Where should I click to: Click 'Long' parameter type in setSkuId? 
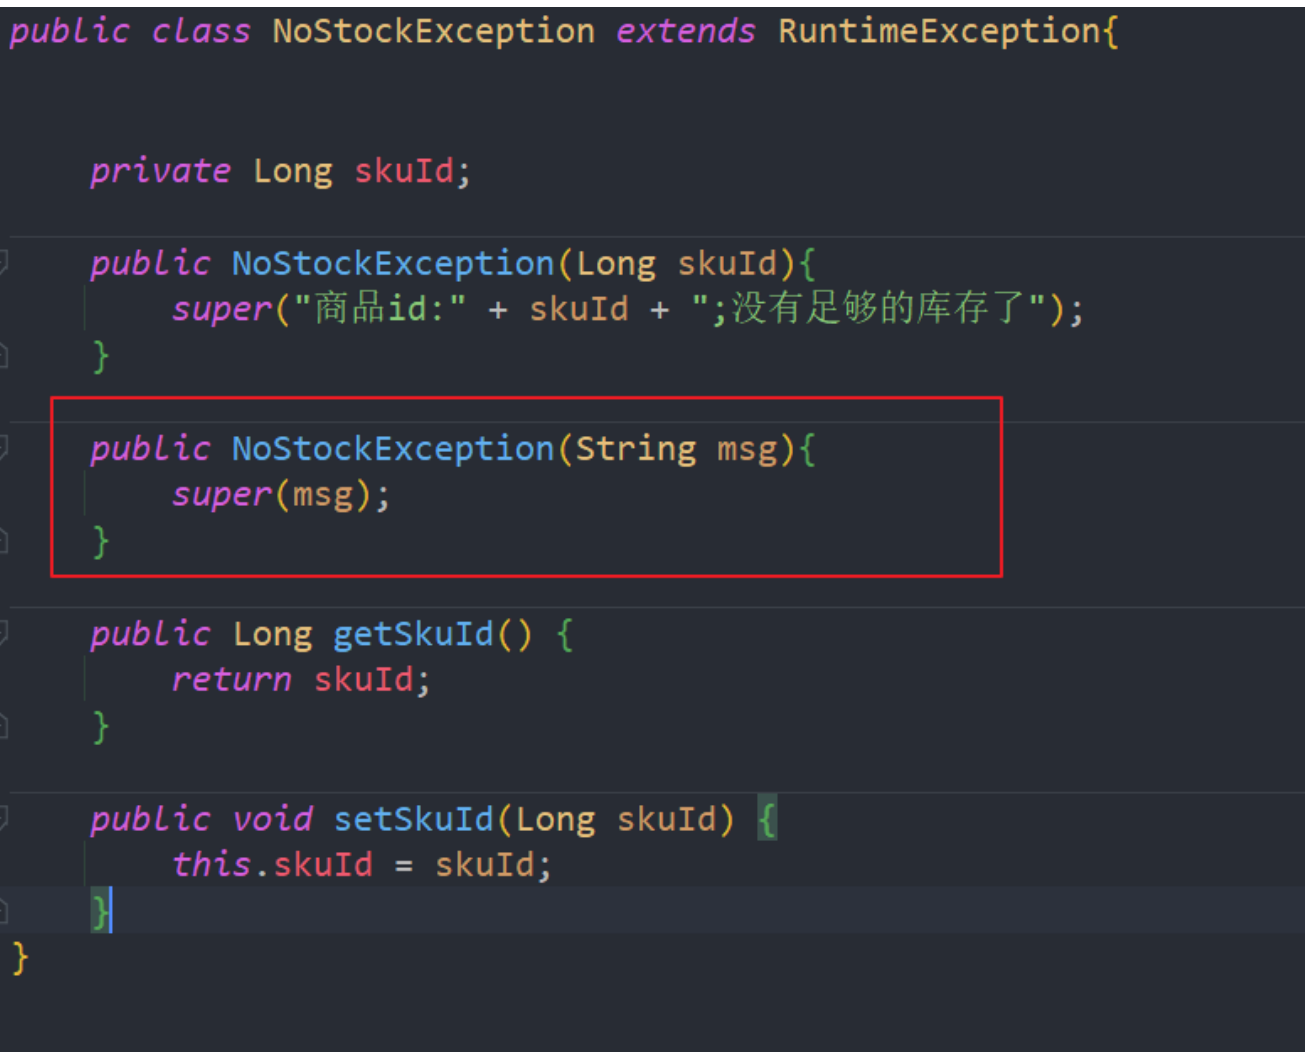555,819
